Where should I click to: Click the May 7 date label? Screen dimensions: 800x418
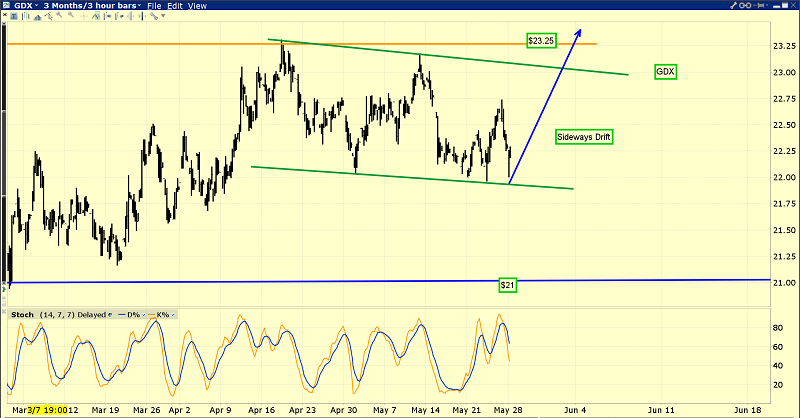(x=385, y=410)
